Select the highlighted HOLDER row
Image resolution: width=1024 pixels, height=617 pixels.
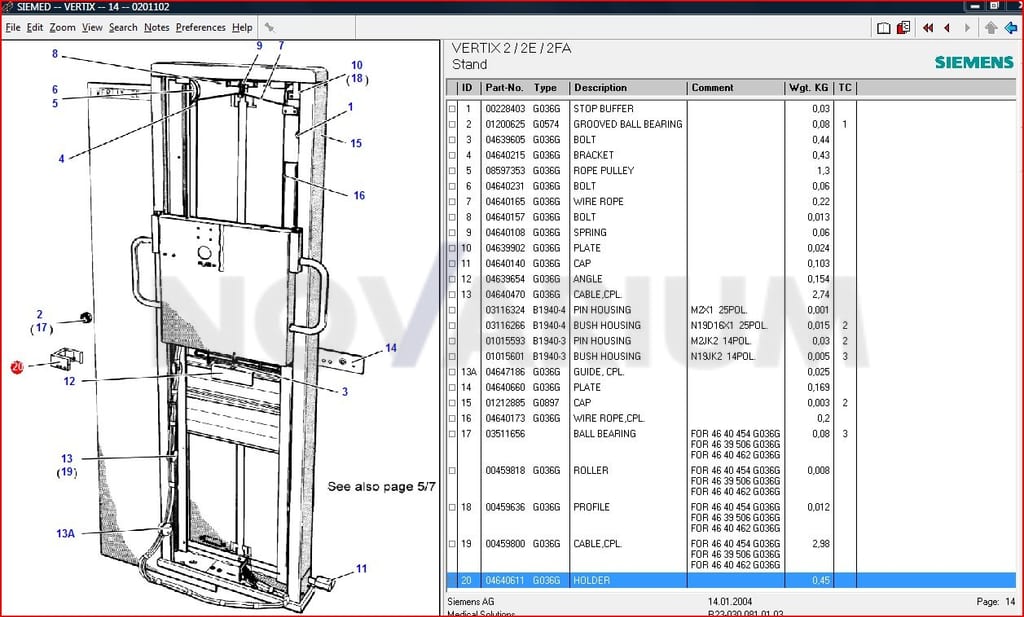(730, 580)
